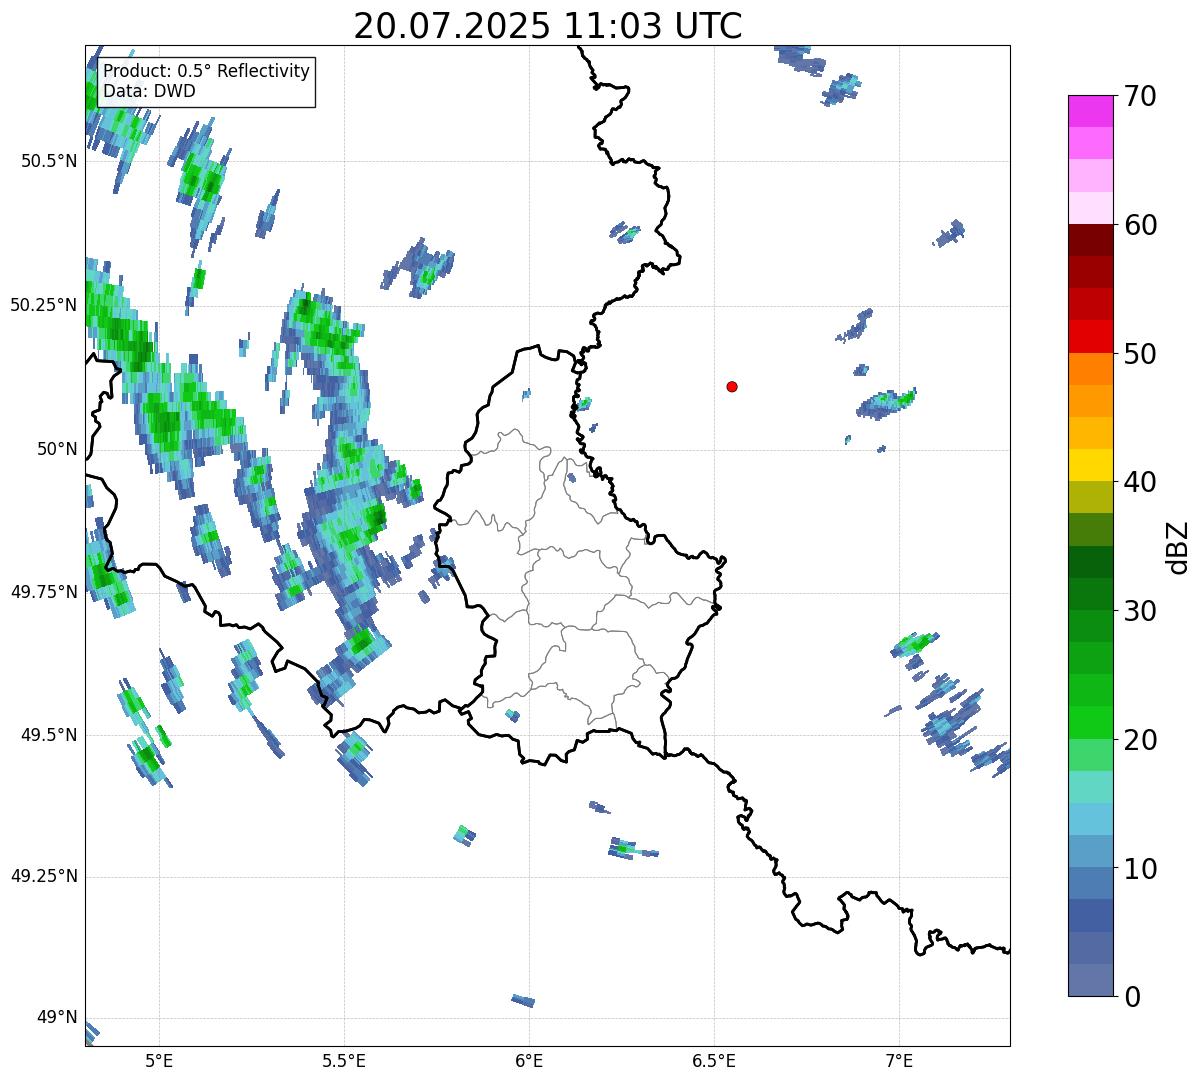Click the latitude label "50.25°N"
Viewport: 1202px width, 1081px height.
[44, 305]
